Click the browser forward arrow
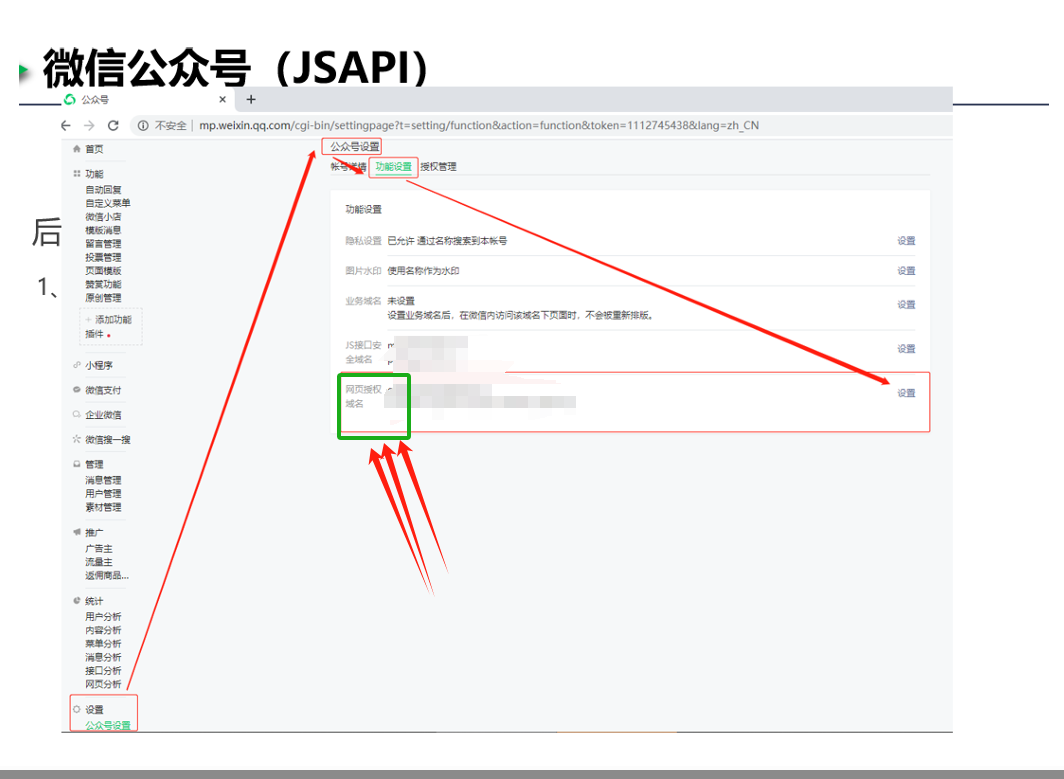Viewport: 1064px width, 779px height. click(89, 126)
